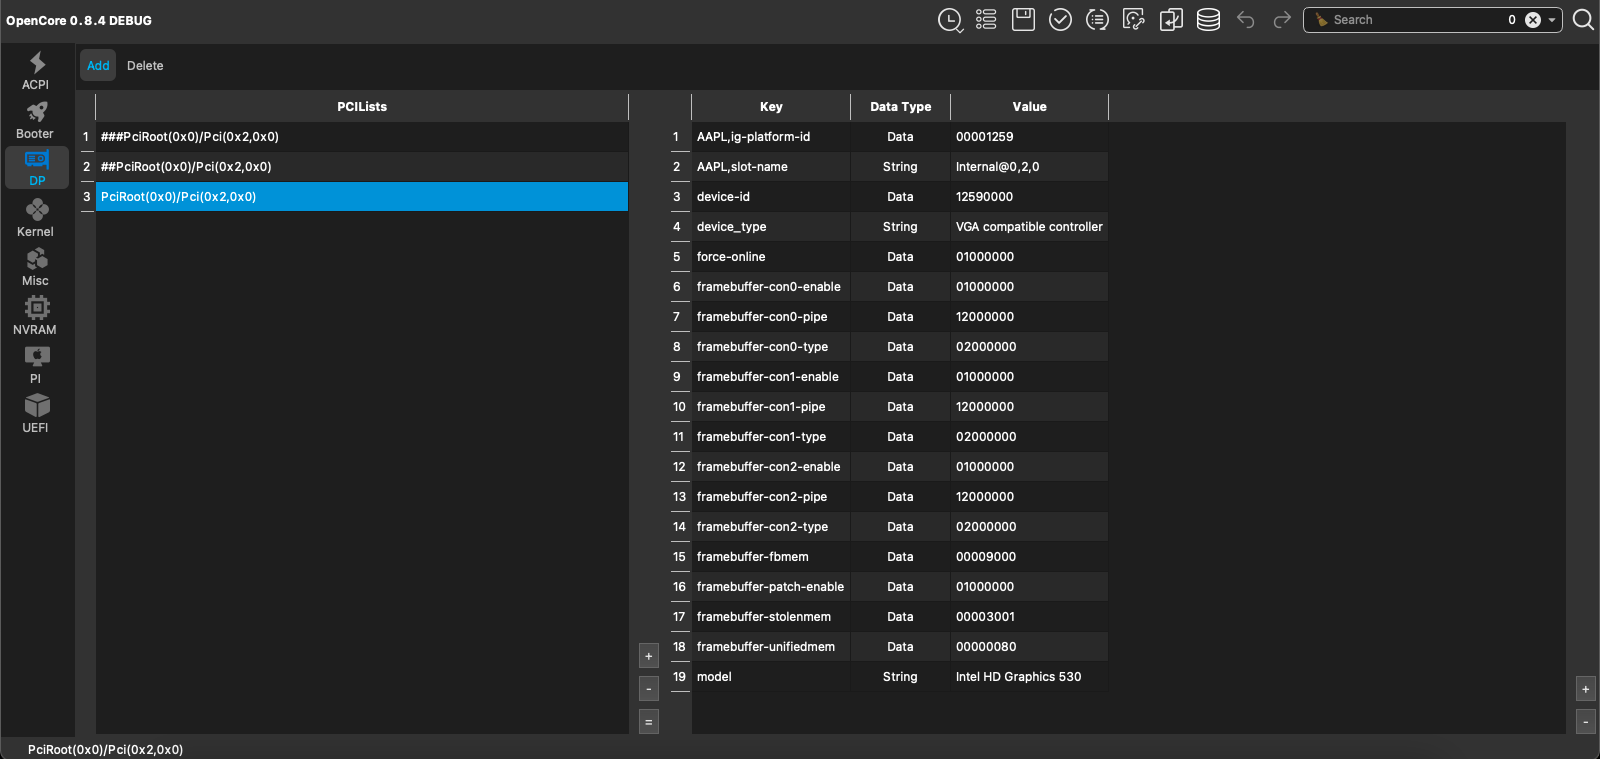Image resolution: width=1600 pixels, height=759 pixels.
Task: Expand the search options dropdown arrow
Action: pos(1552,20)
